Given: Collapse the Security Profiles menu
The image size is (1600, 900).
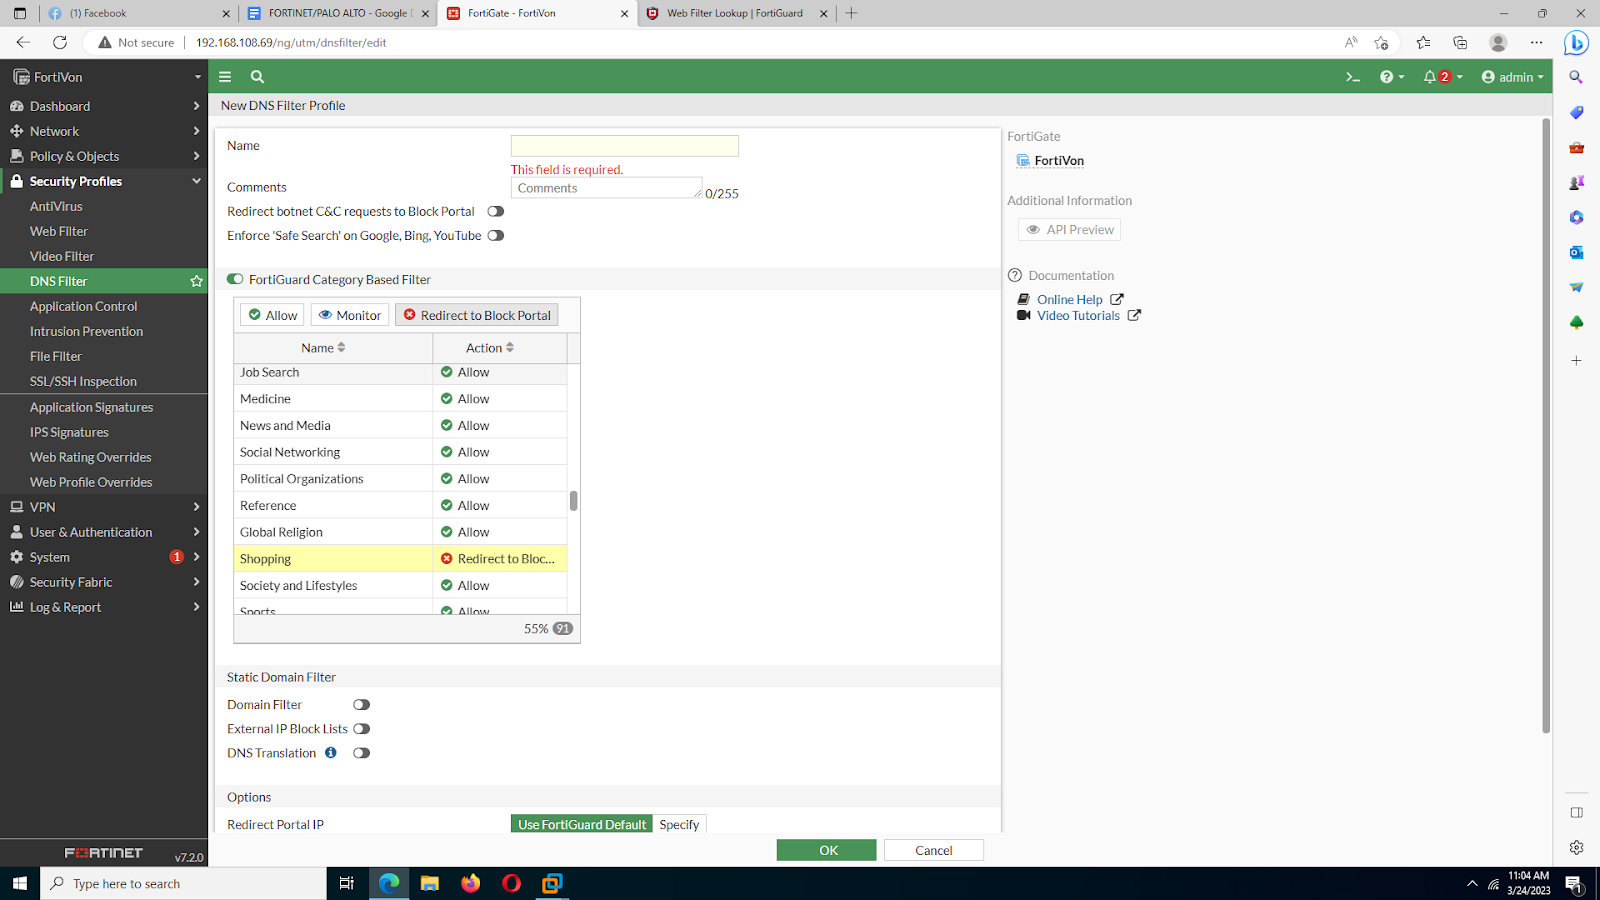Looking at the screenshot, I should (x=104, y=181).
